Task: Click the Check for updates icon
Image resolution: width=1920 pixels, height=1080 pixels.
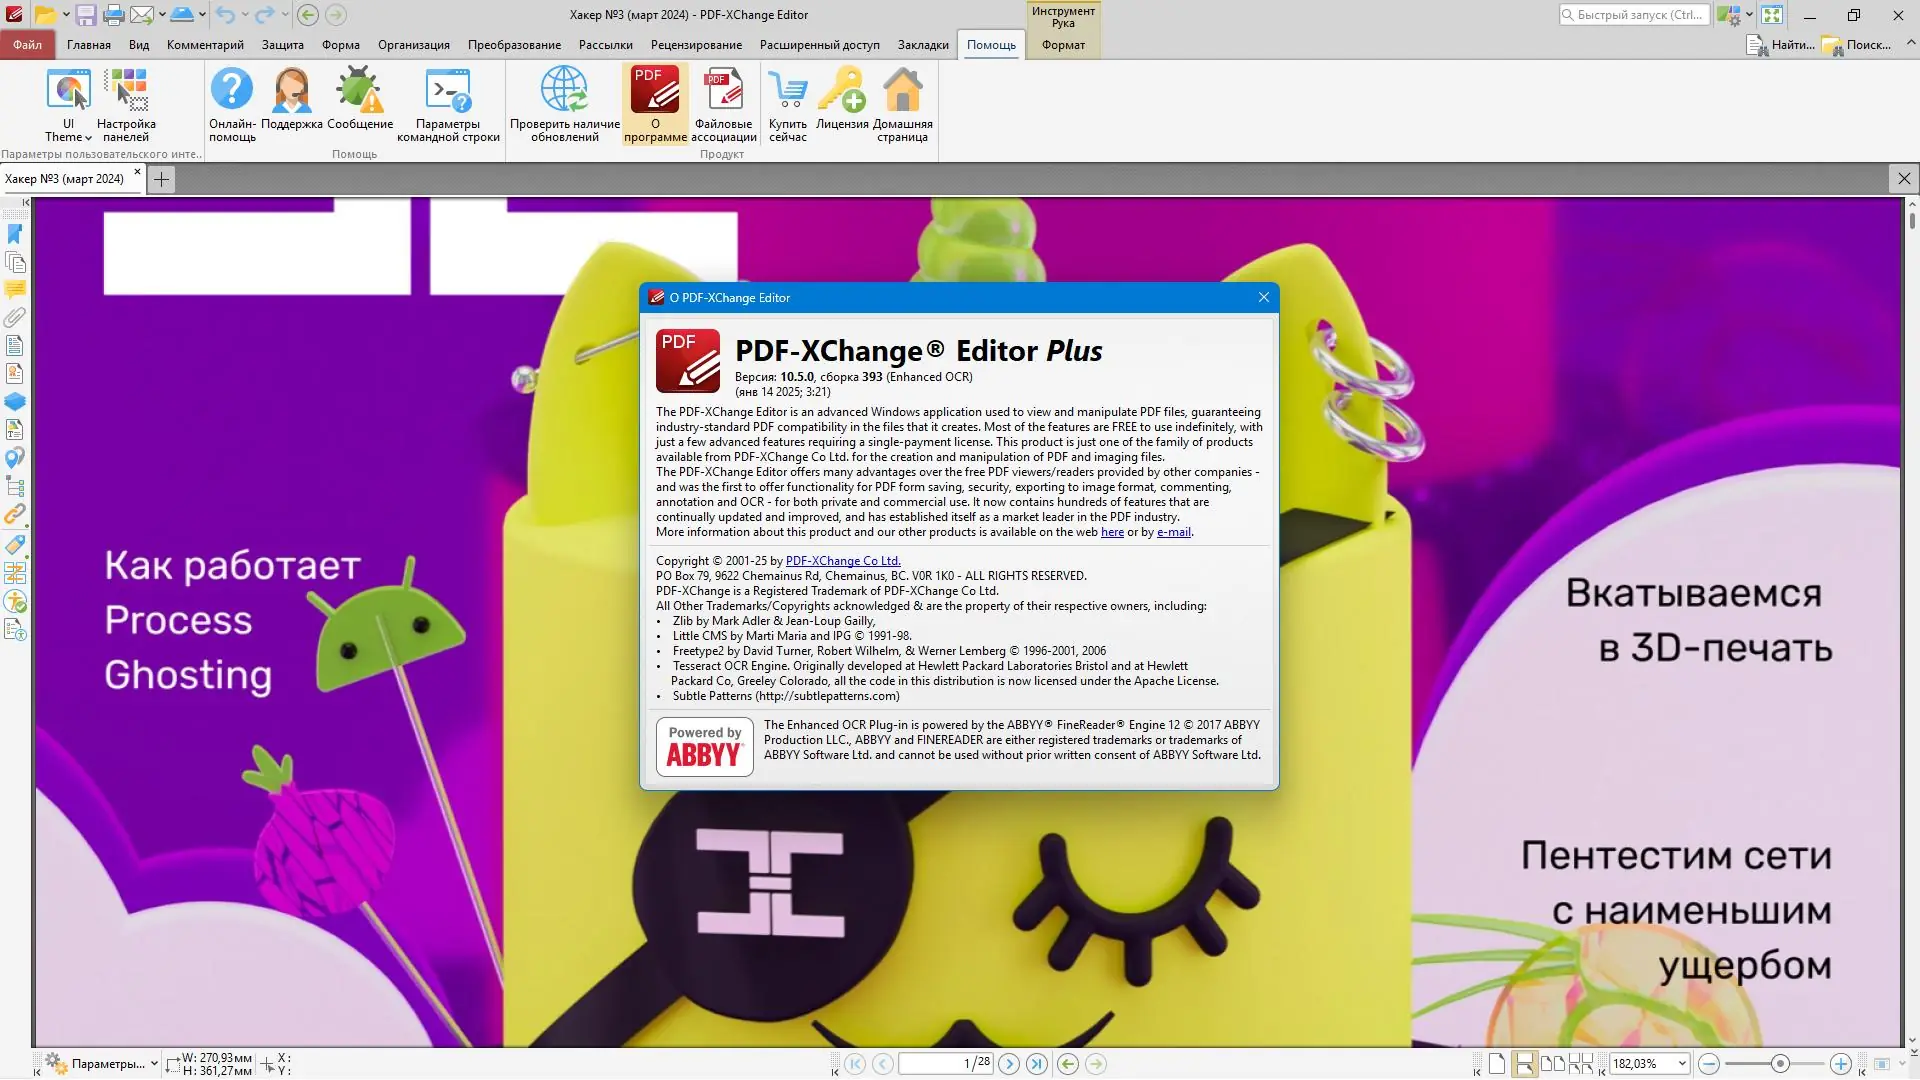Action: click(564, 91)
